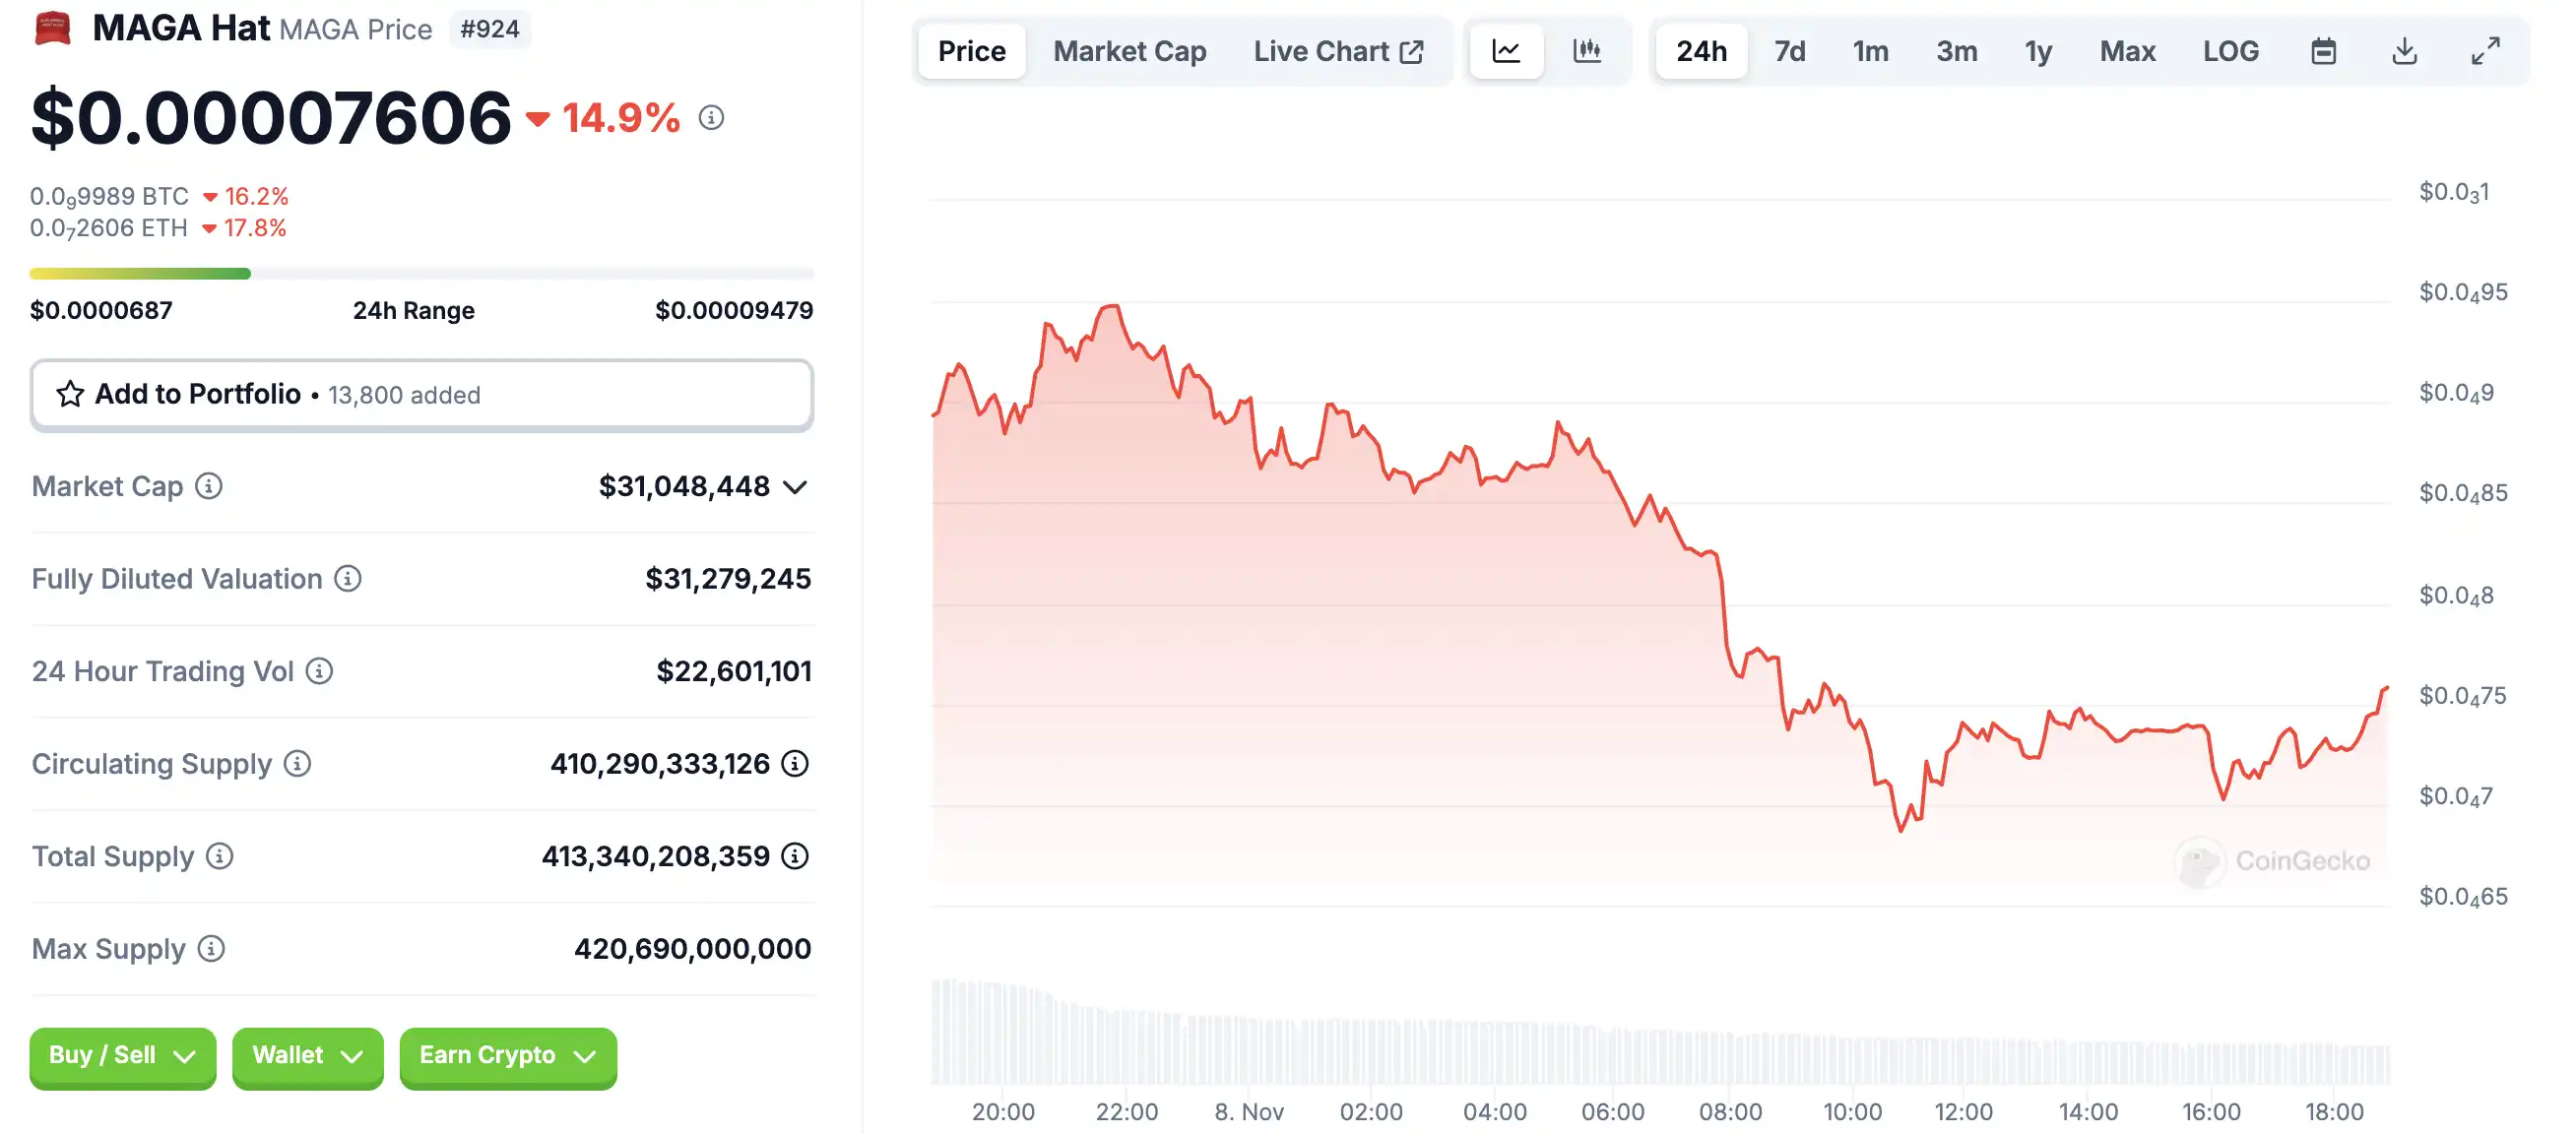The height and width of the screenshot is (1134, 2576).
Task: Download chart data icon
Action: pyautogui.click(x=2404, y=51)
